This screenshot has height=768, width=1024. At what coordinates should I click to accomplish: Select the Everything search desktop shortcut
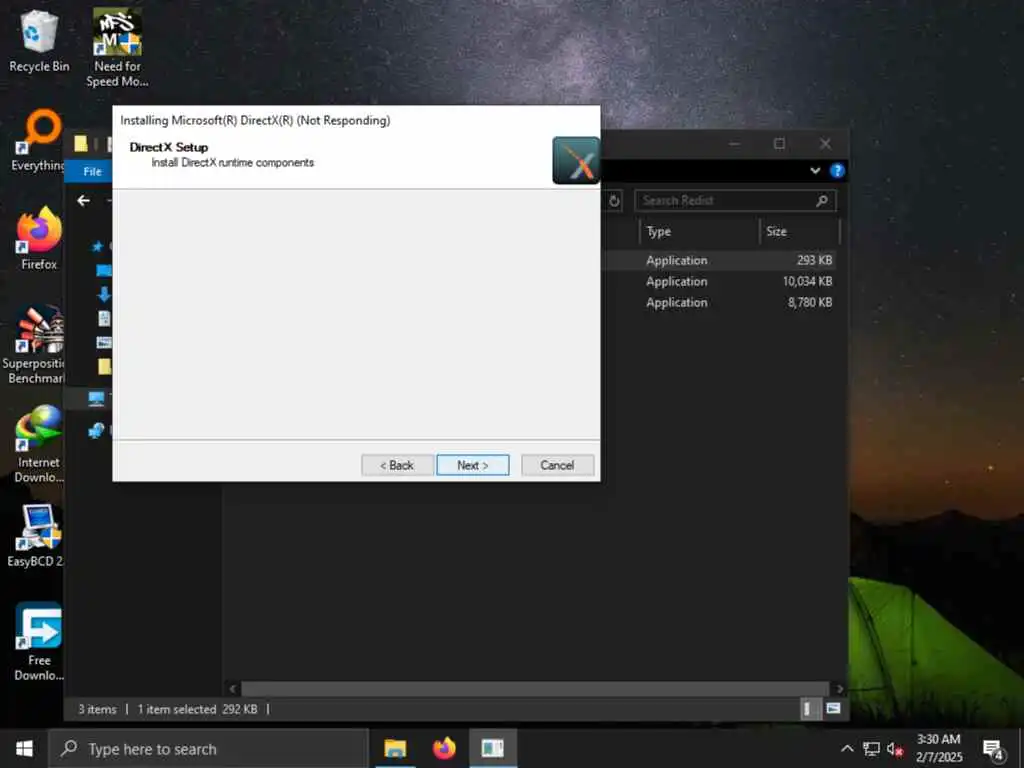[38, 141]
